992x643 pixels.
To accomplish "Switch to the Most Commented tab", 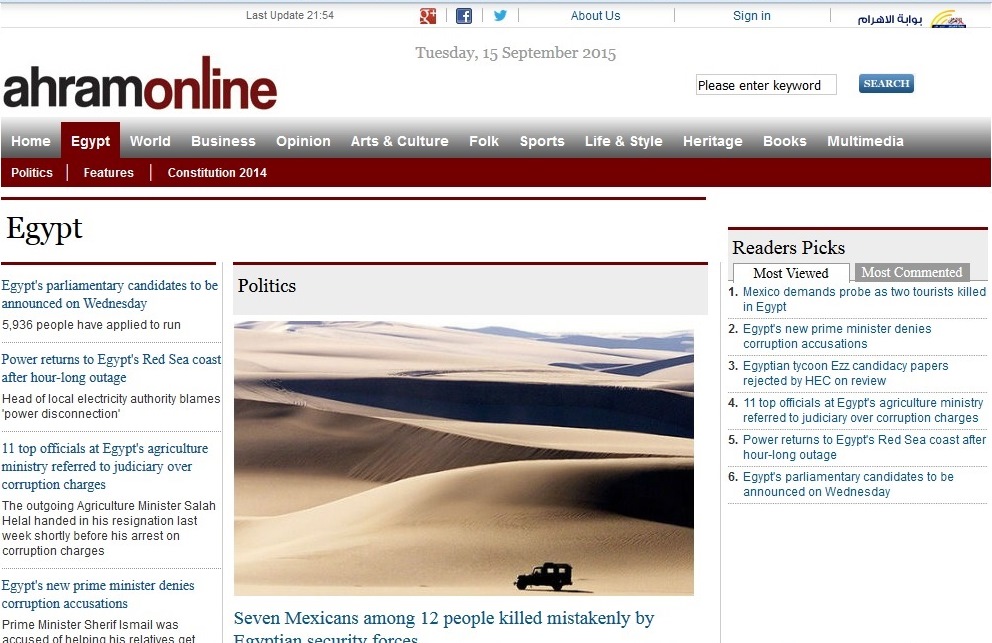I will tap(911, 272).
